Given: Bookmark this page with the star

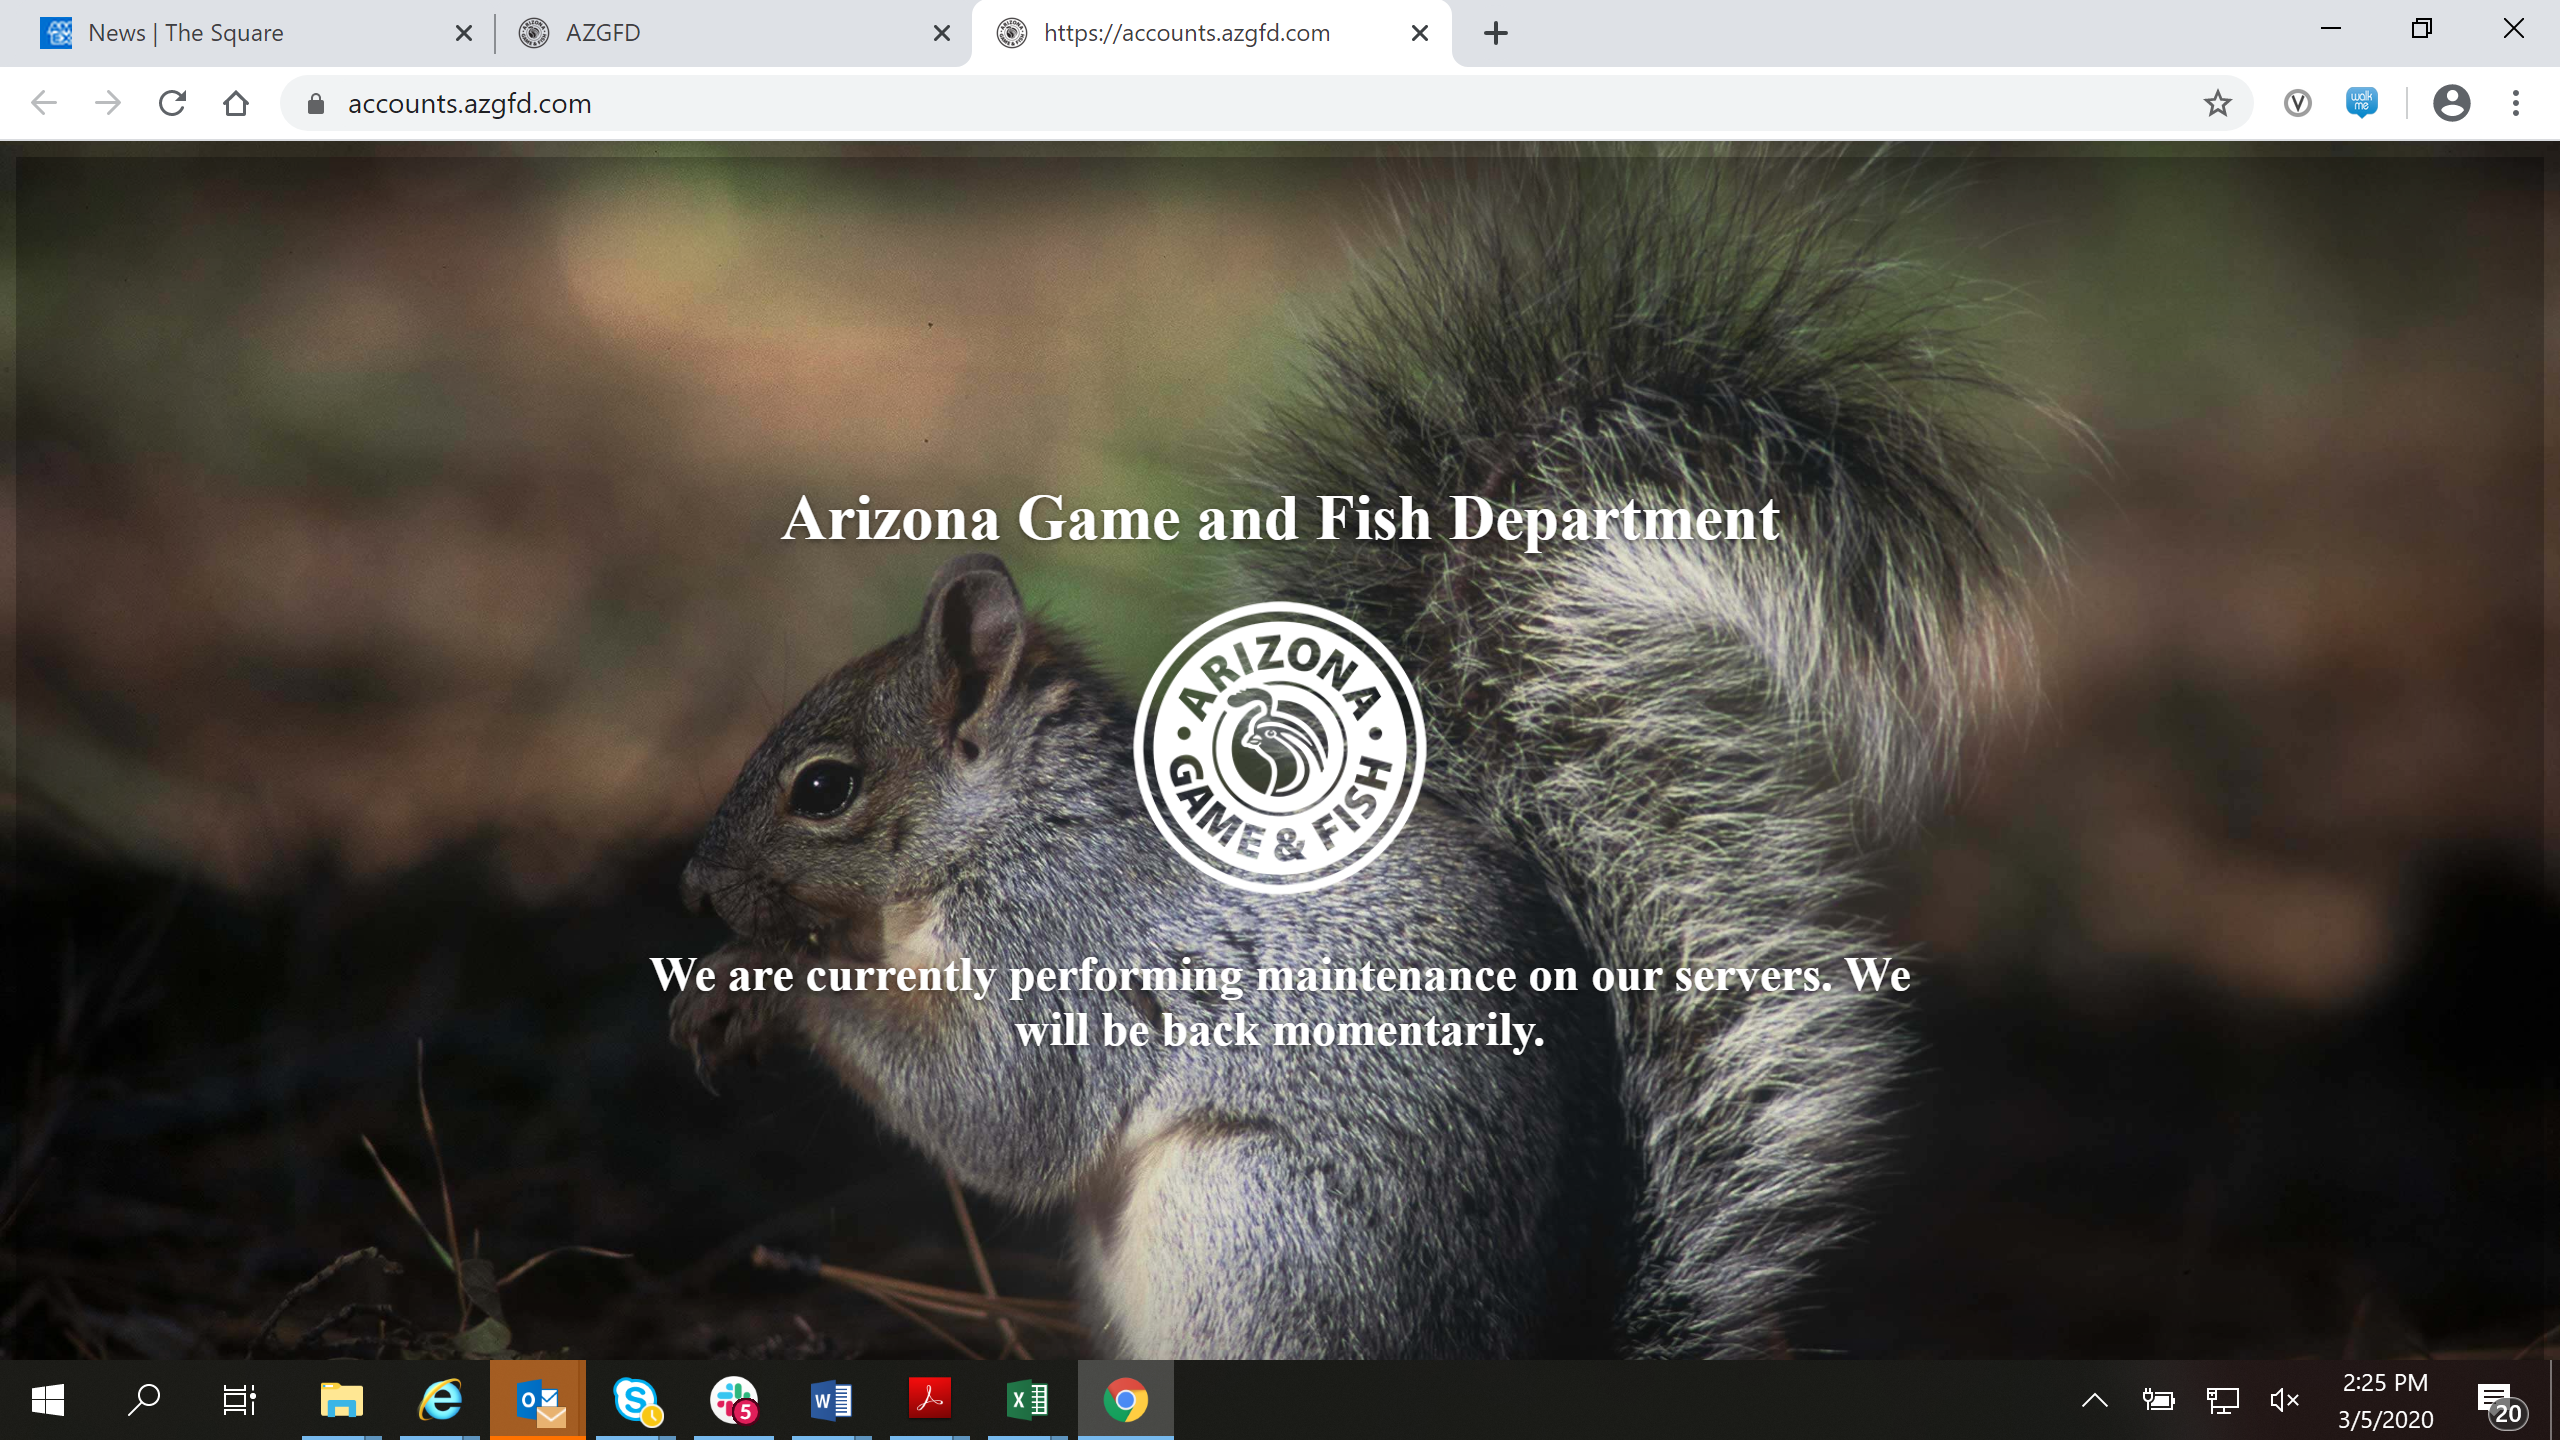Looking at the screenshot, I should (x=2217, y=103).
